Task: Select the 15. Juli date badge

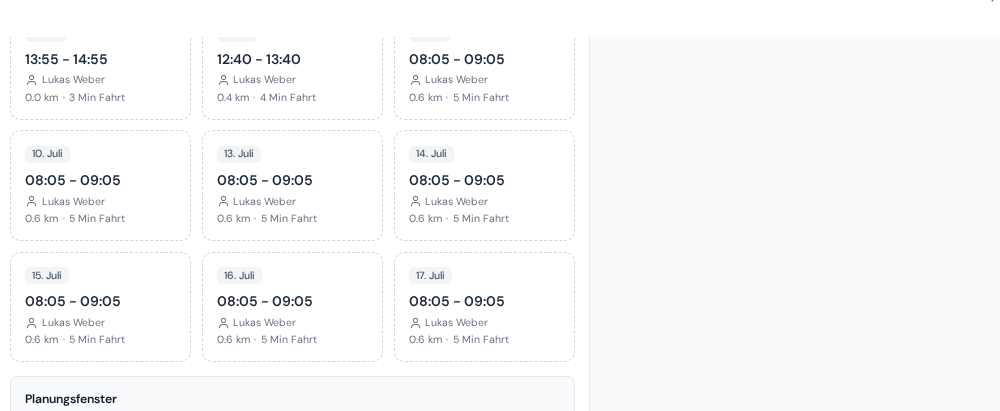Action: pos(47,276)
